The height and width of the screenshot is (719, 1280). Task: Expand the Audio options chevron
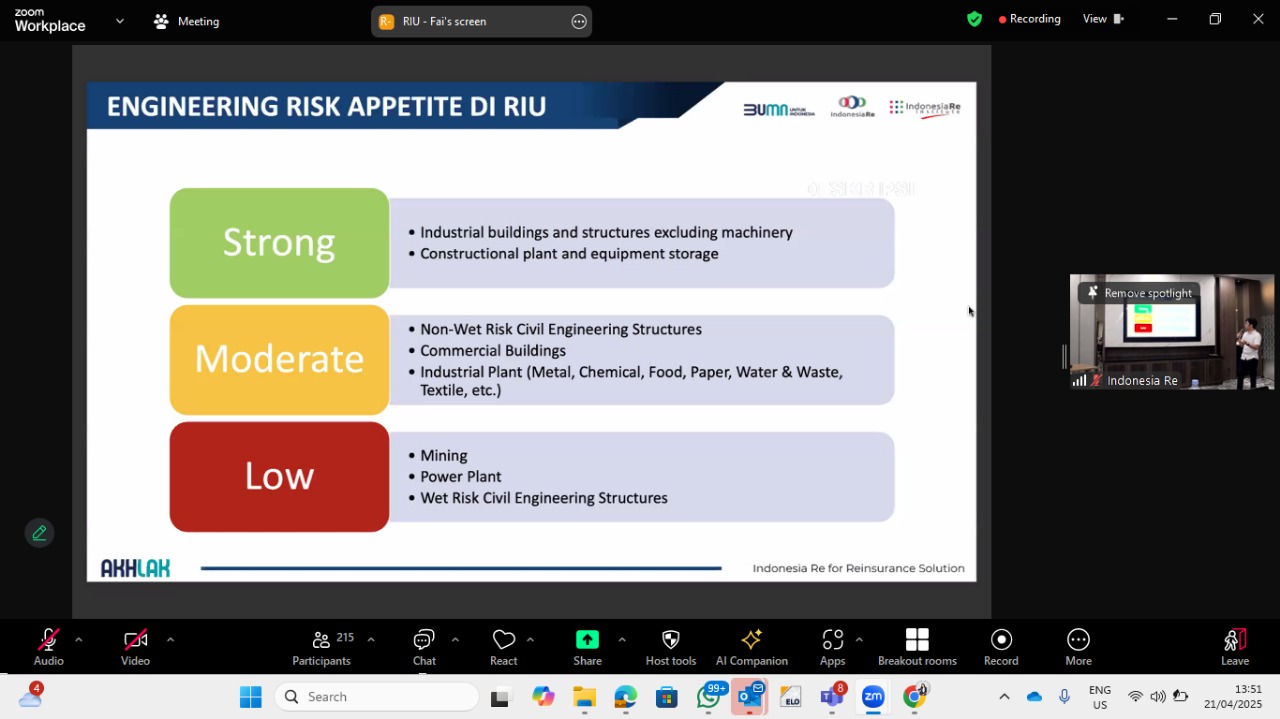[78, 639]
